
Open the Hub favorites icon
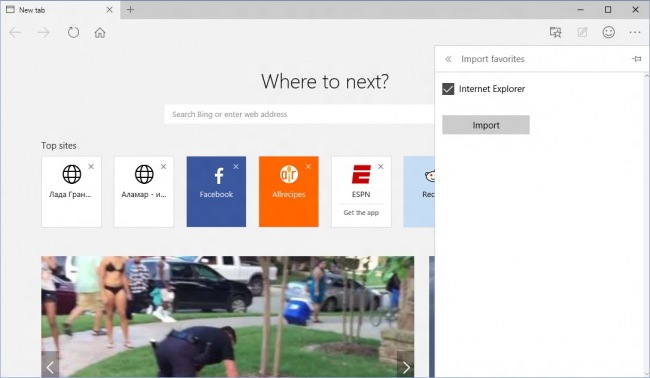(x=555, y=32)
